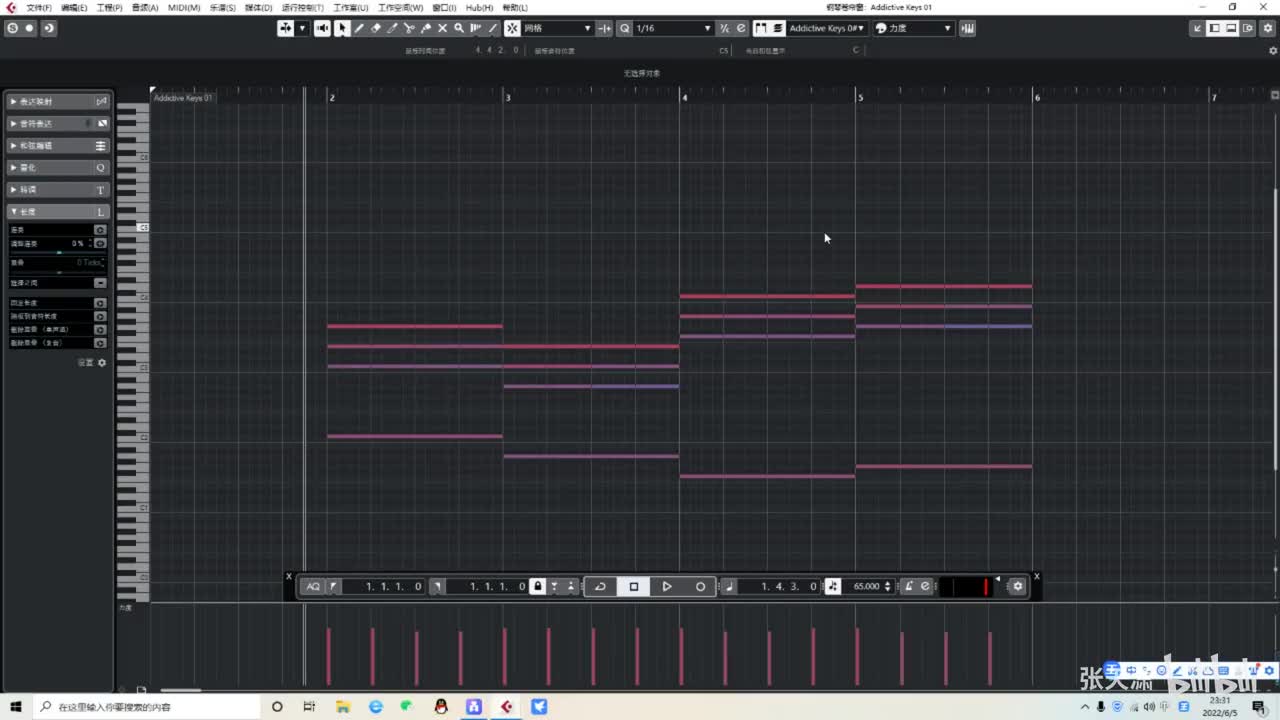Expand the 和弦编辑 inspector section
The image size is (1280, 720).
[58, 146]
